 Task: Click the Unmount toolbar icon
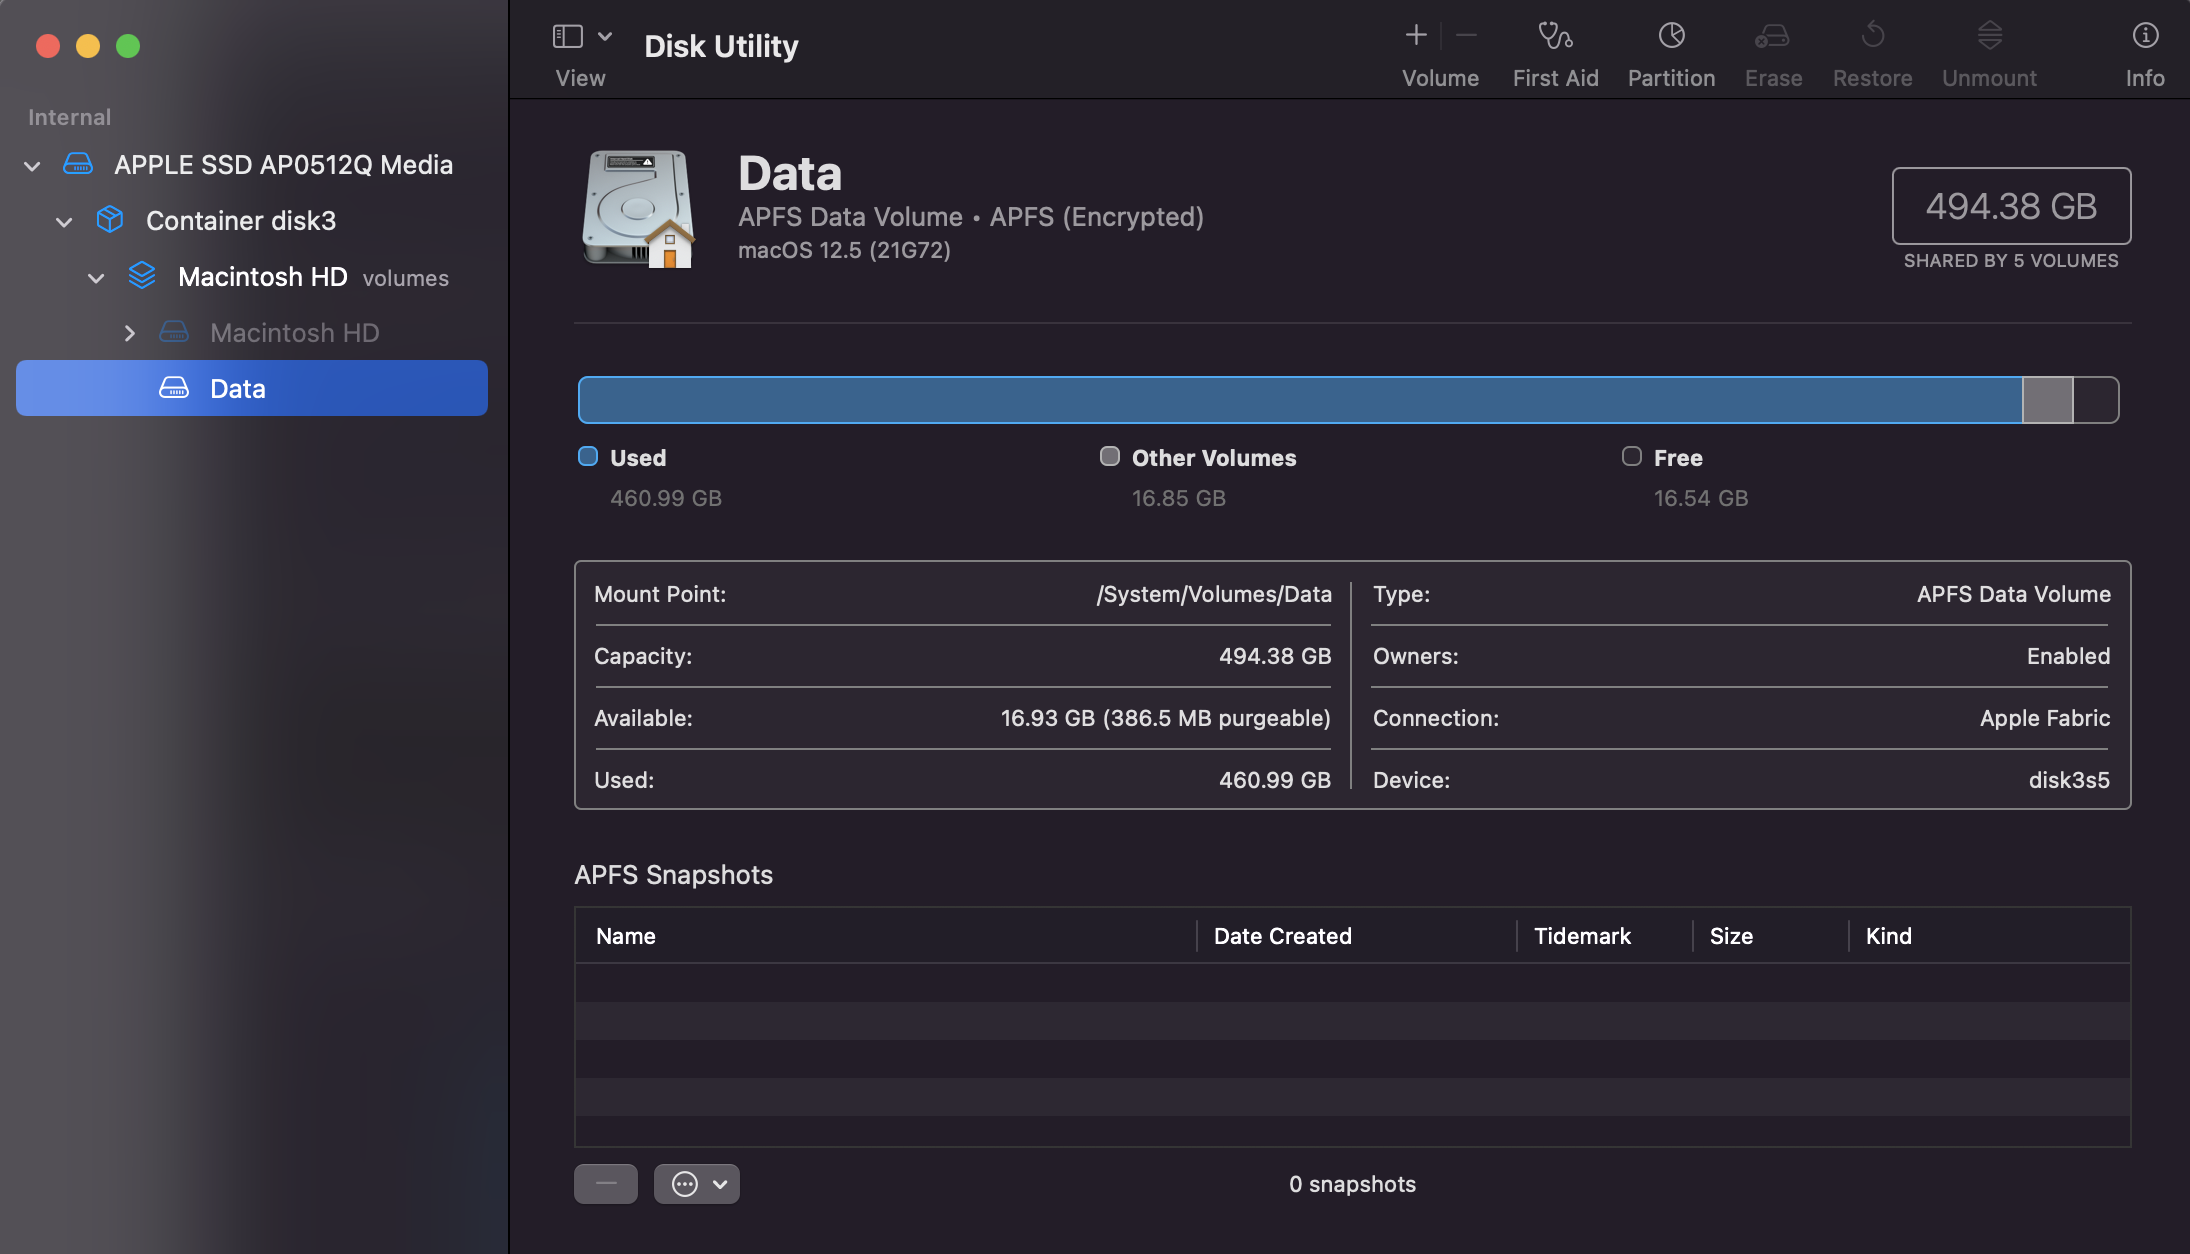(1989, 37)
